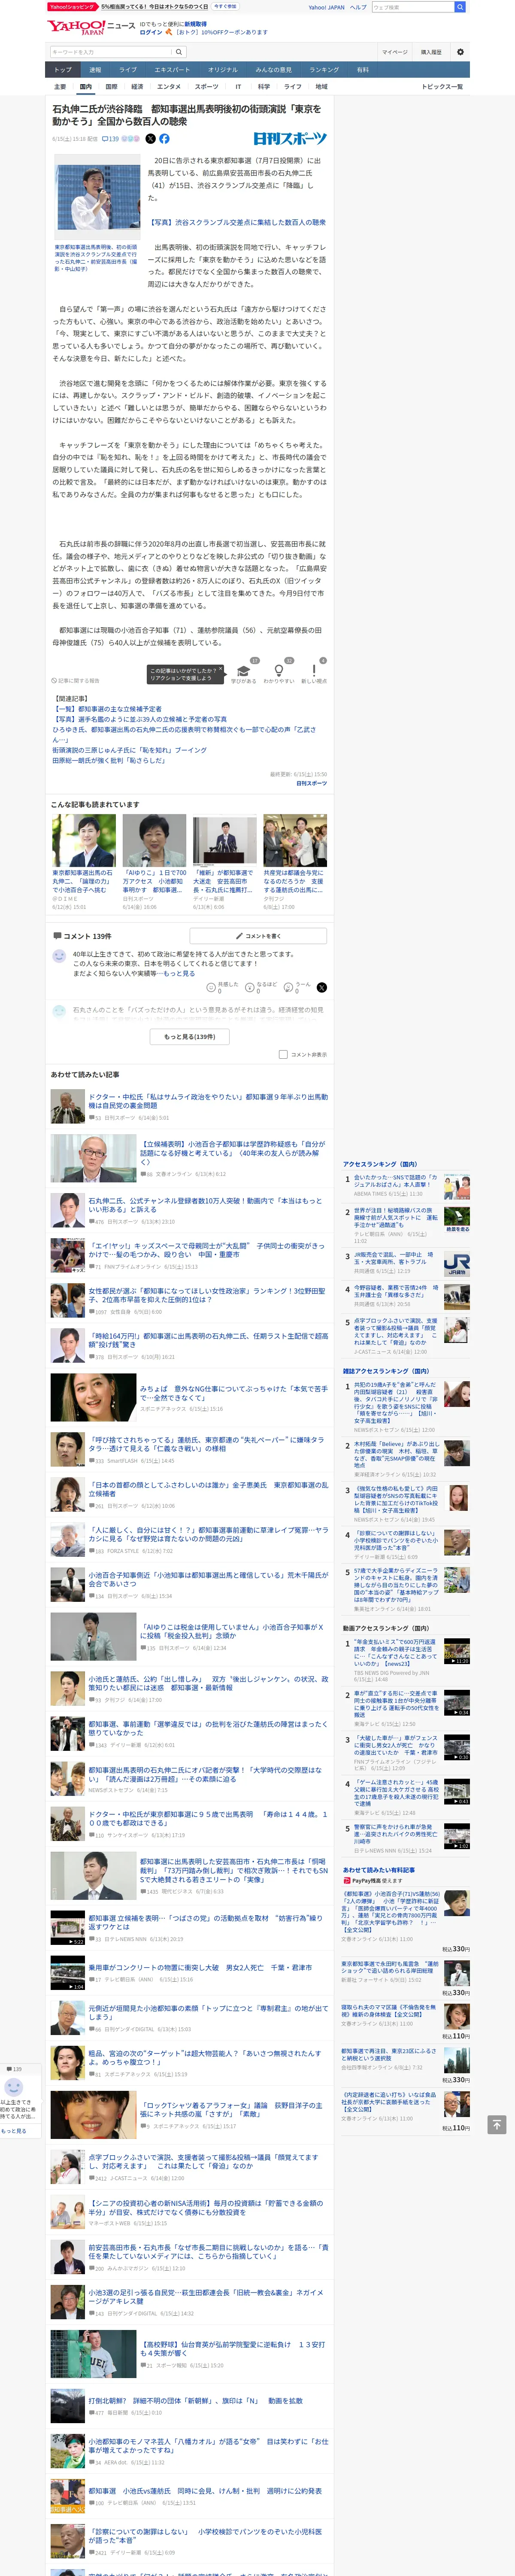Submit the web search with the top blue button
515x2576 pixels.
coord(459,7)
